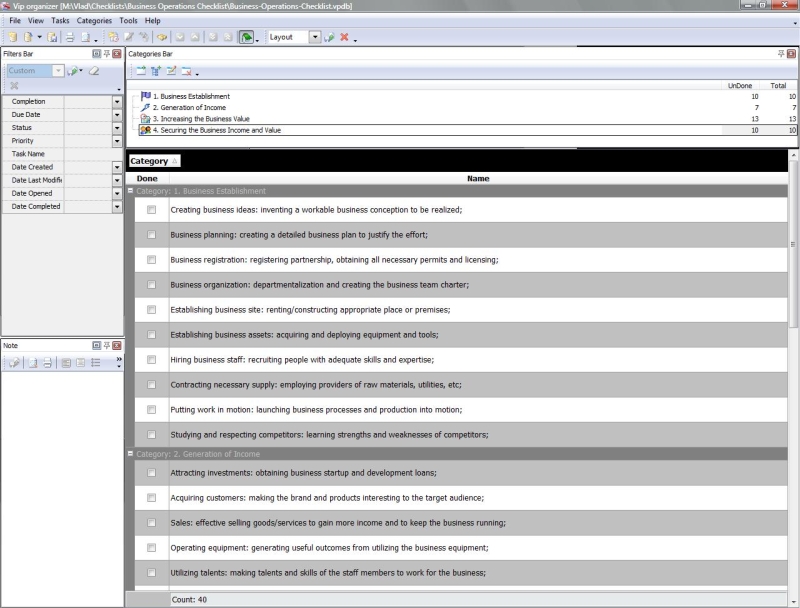Collapse the '1. Business Establishment' category group
This screenshot has height=608, width=800.
pyautogui.click(x=130, y=191)
